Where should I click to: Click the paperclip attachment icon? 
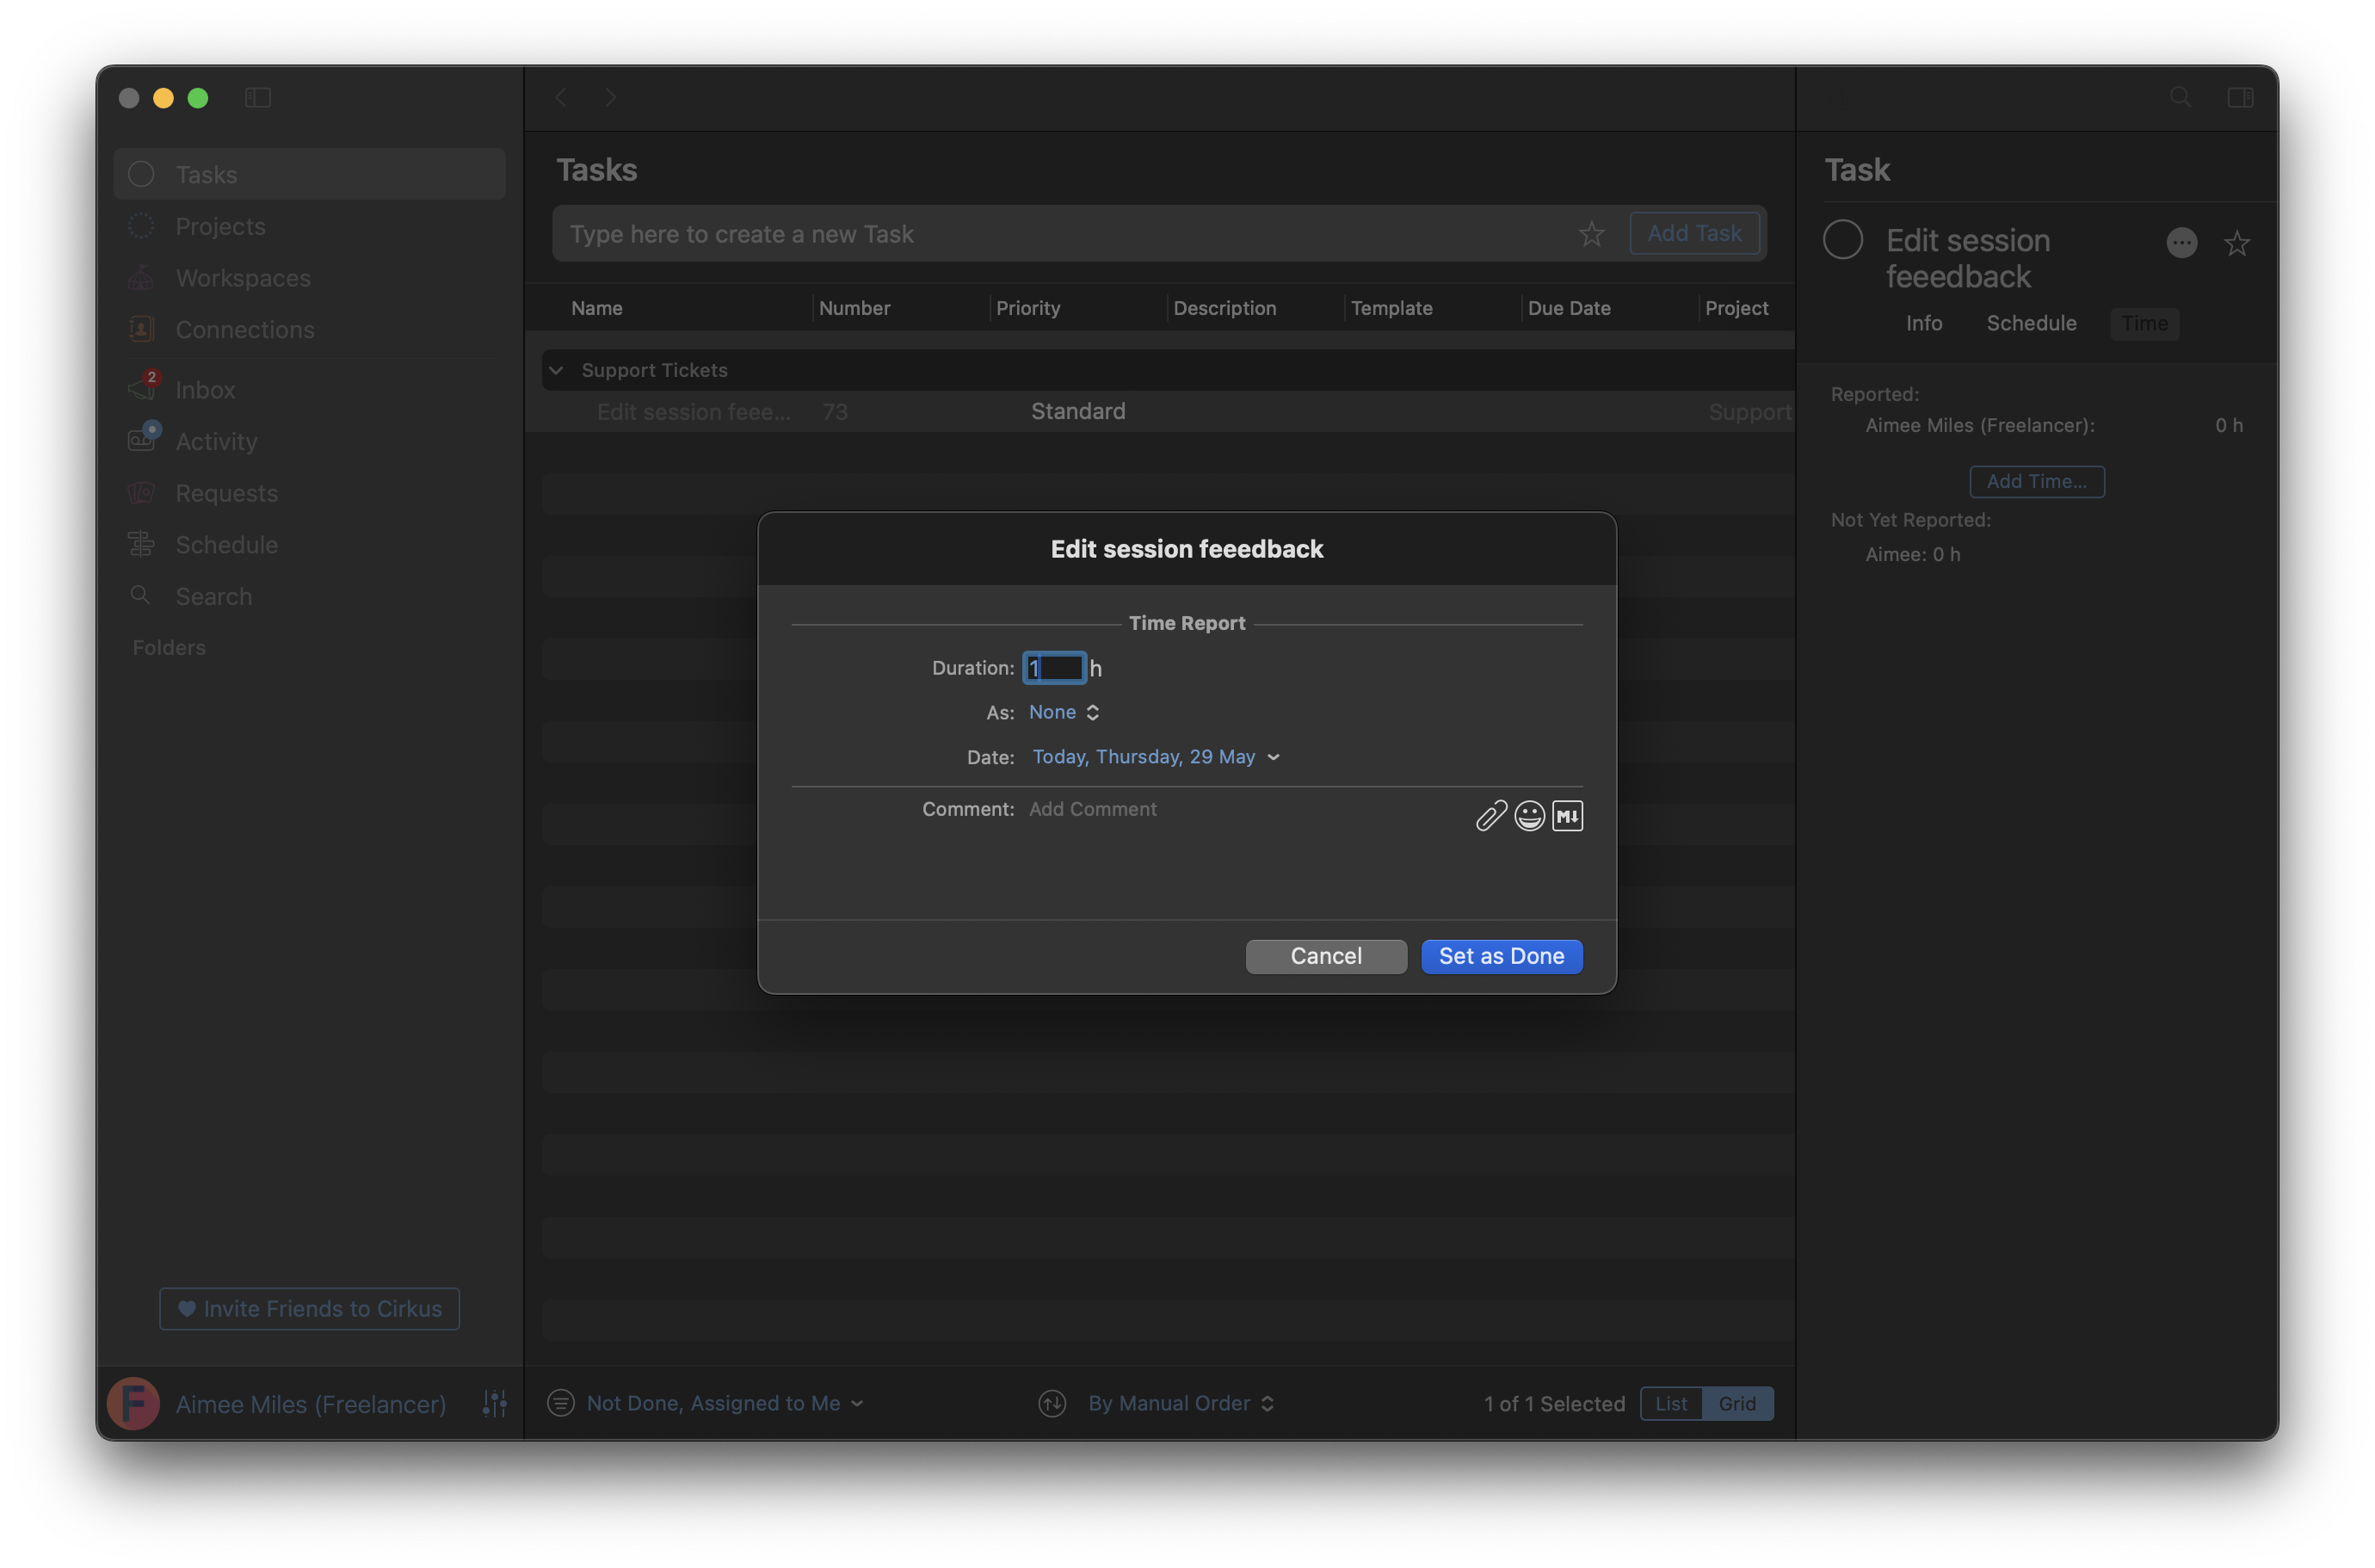(x=1491, y=816)
